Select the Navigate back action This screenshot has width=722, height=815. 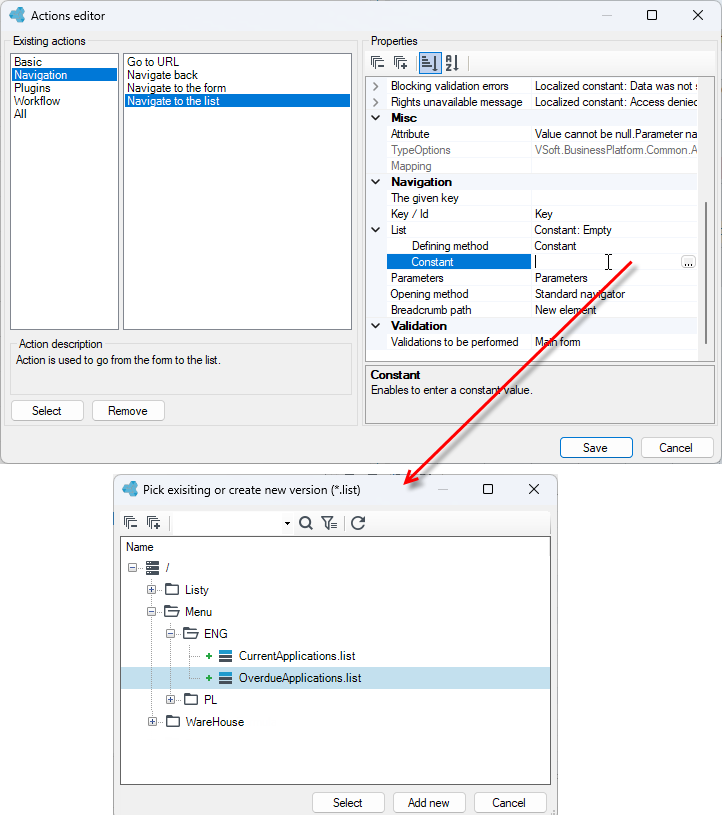238,75
